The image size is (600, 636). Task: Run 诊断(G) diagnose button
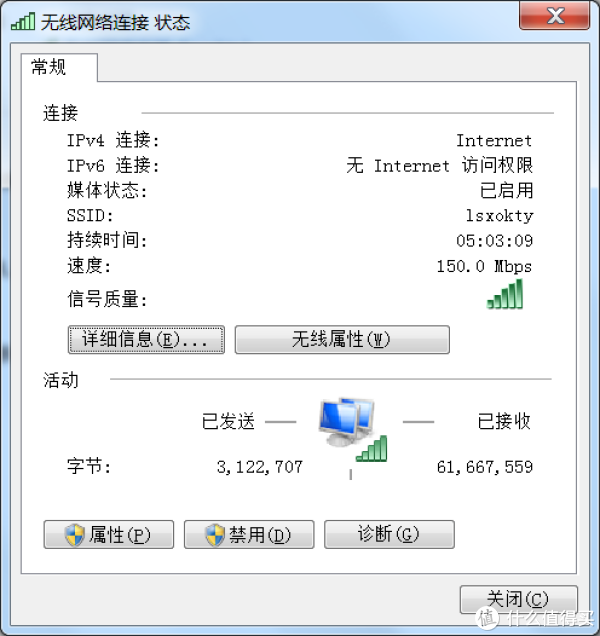pyautogui.click(x=389, y=535)
